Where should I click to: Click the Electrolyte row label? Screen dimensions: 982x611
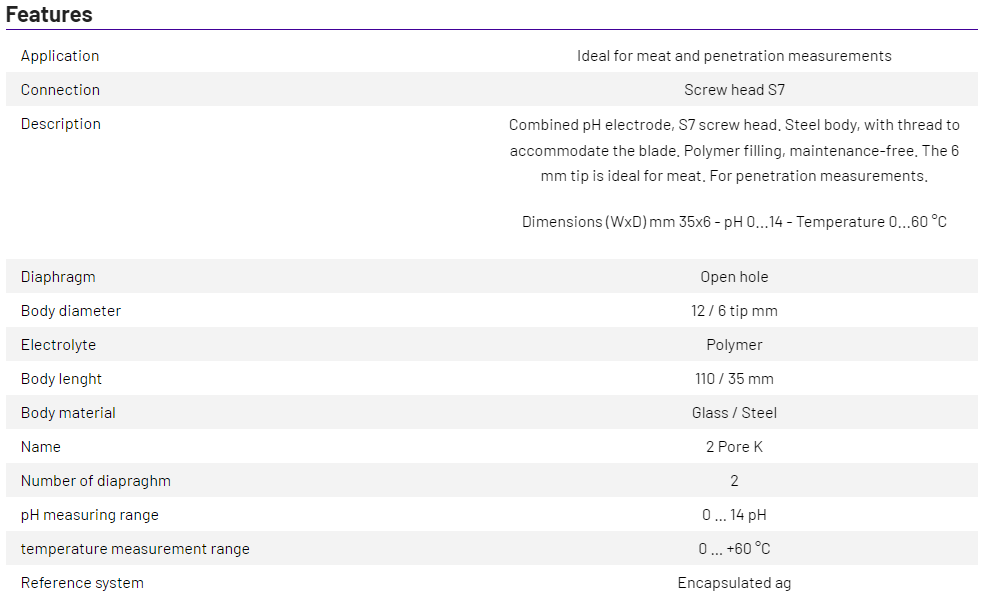pyautogui.click(x=58, y=345)
